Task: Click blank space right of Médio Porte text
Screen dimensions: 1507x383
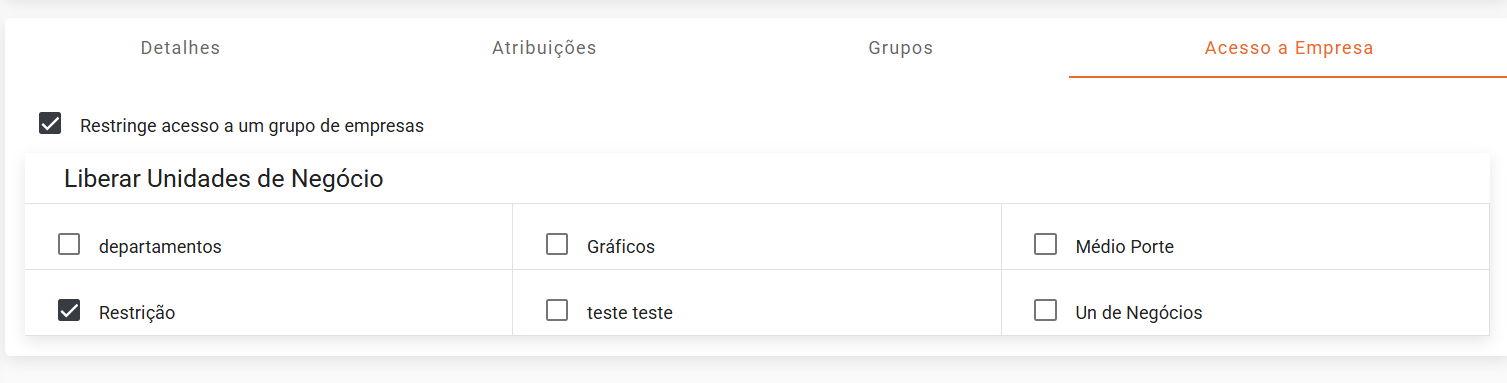Action: tap(1330, 246)
